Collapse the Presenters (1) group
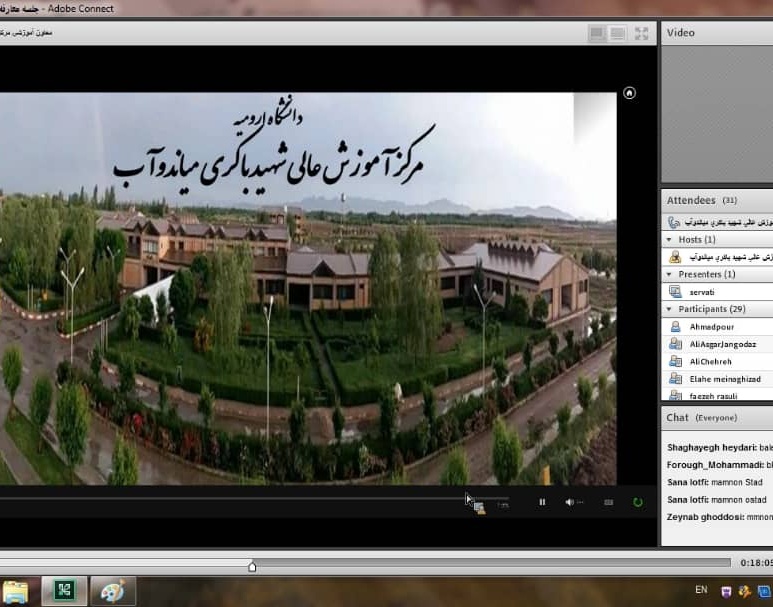 669,274
